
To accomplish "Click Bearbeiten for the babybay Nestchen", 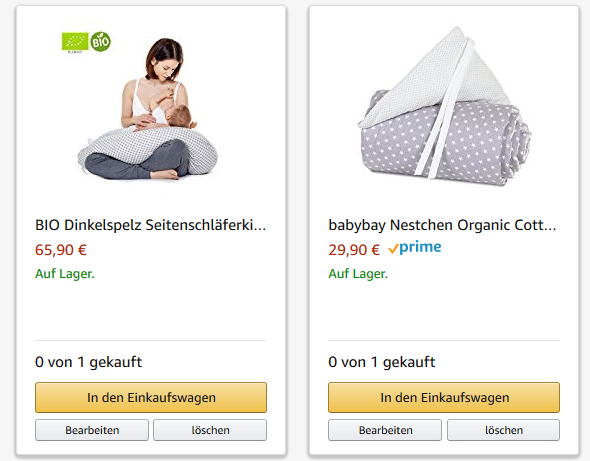I will tap(385, 430).
